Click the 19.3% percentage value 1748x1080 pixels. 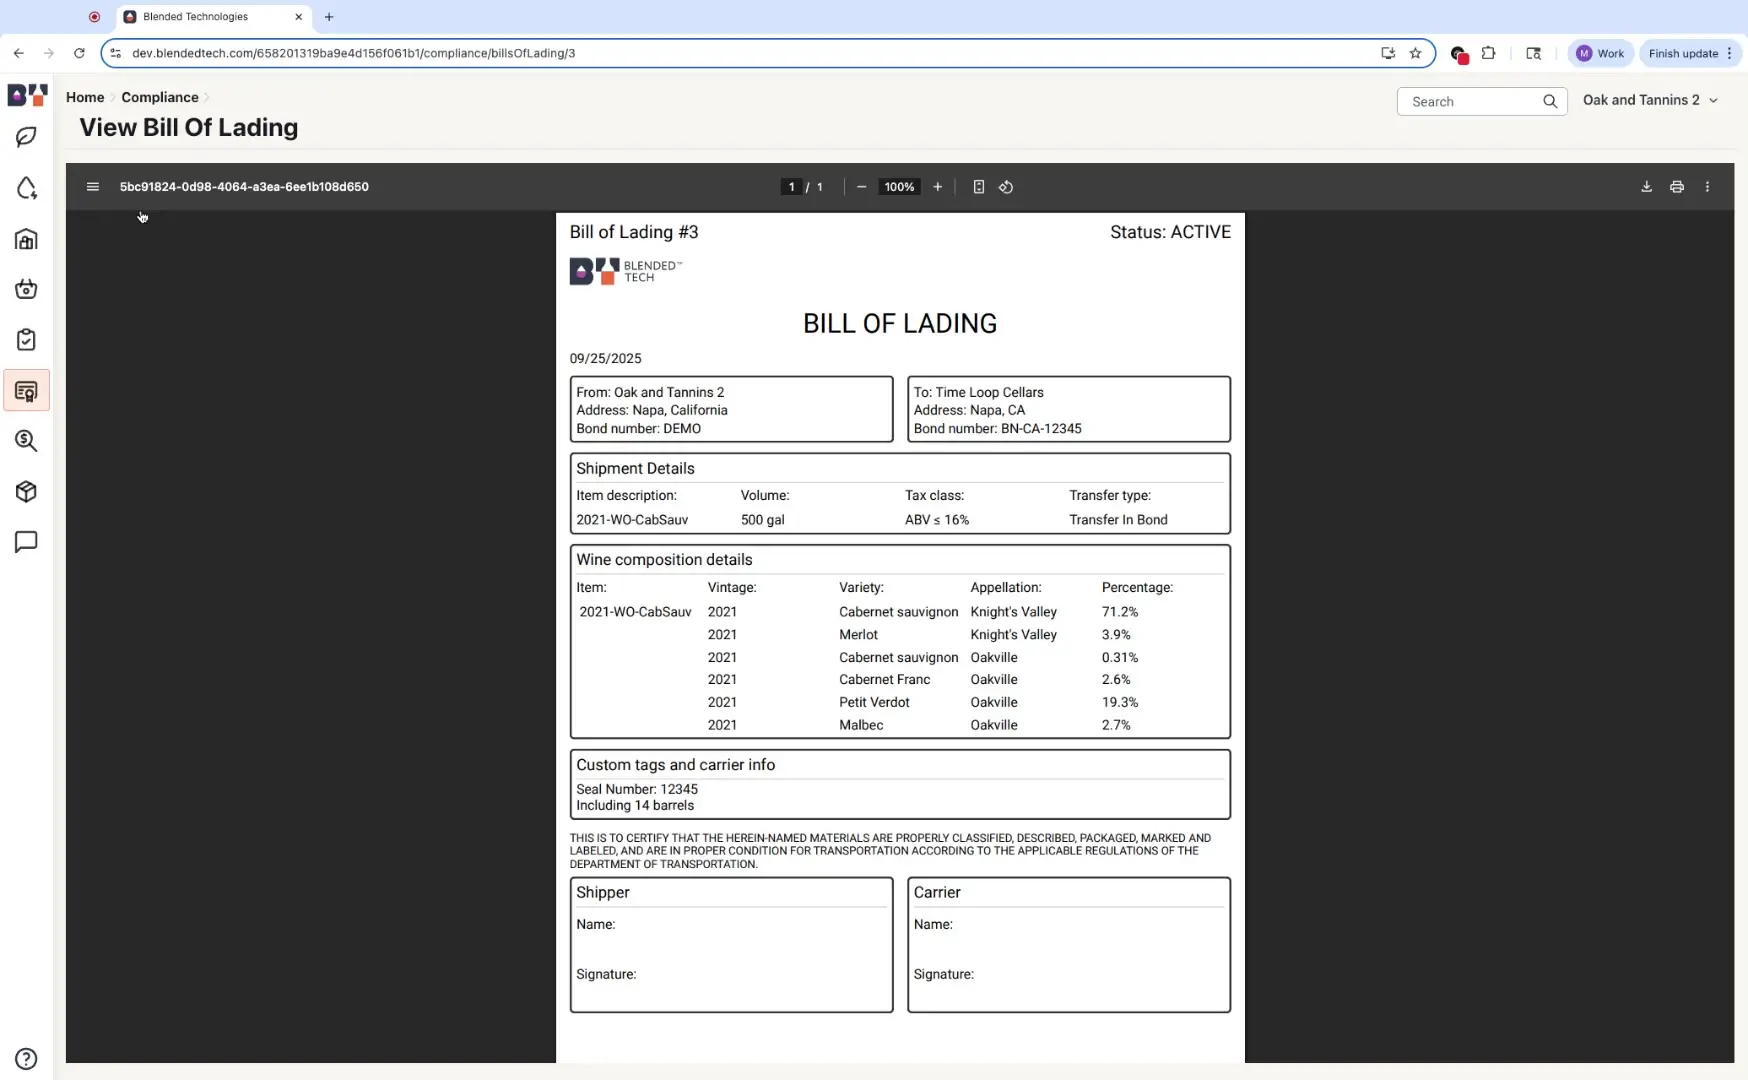[x=1119, y=703]
